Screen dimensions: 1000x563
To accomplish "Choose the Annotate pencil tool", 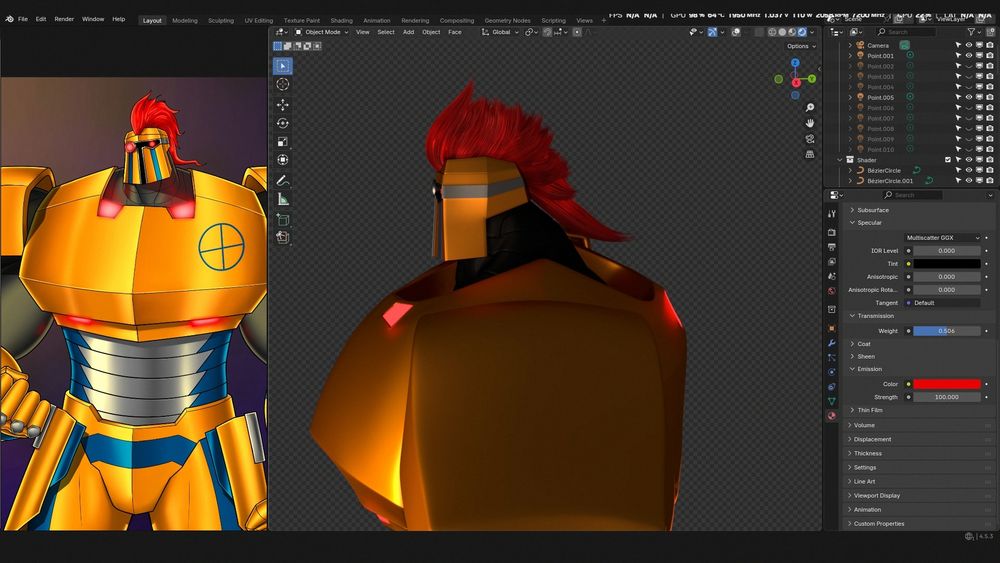I will (283, 181).
